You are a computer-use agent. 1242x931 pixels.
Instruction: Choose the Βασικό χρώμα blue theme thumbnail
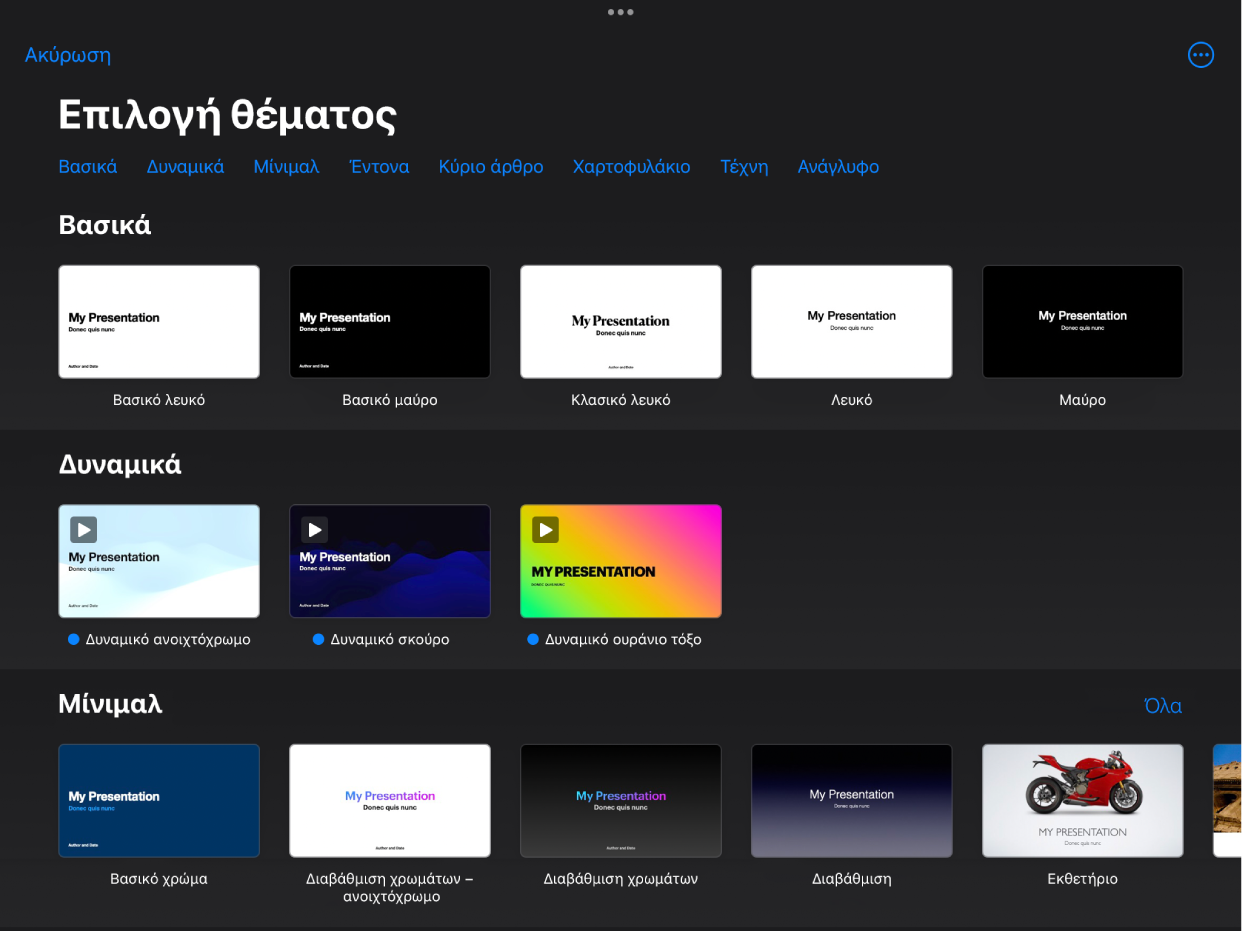tap(159, 801)
